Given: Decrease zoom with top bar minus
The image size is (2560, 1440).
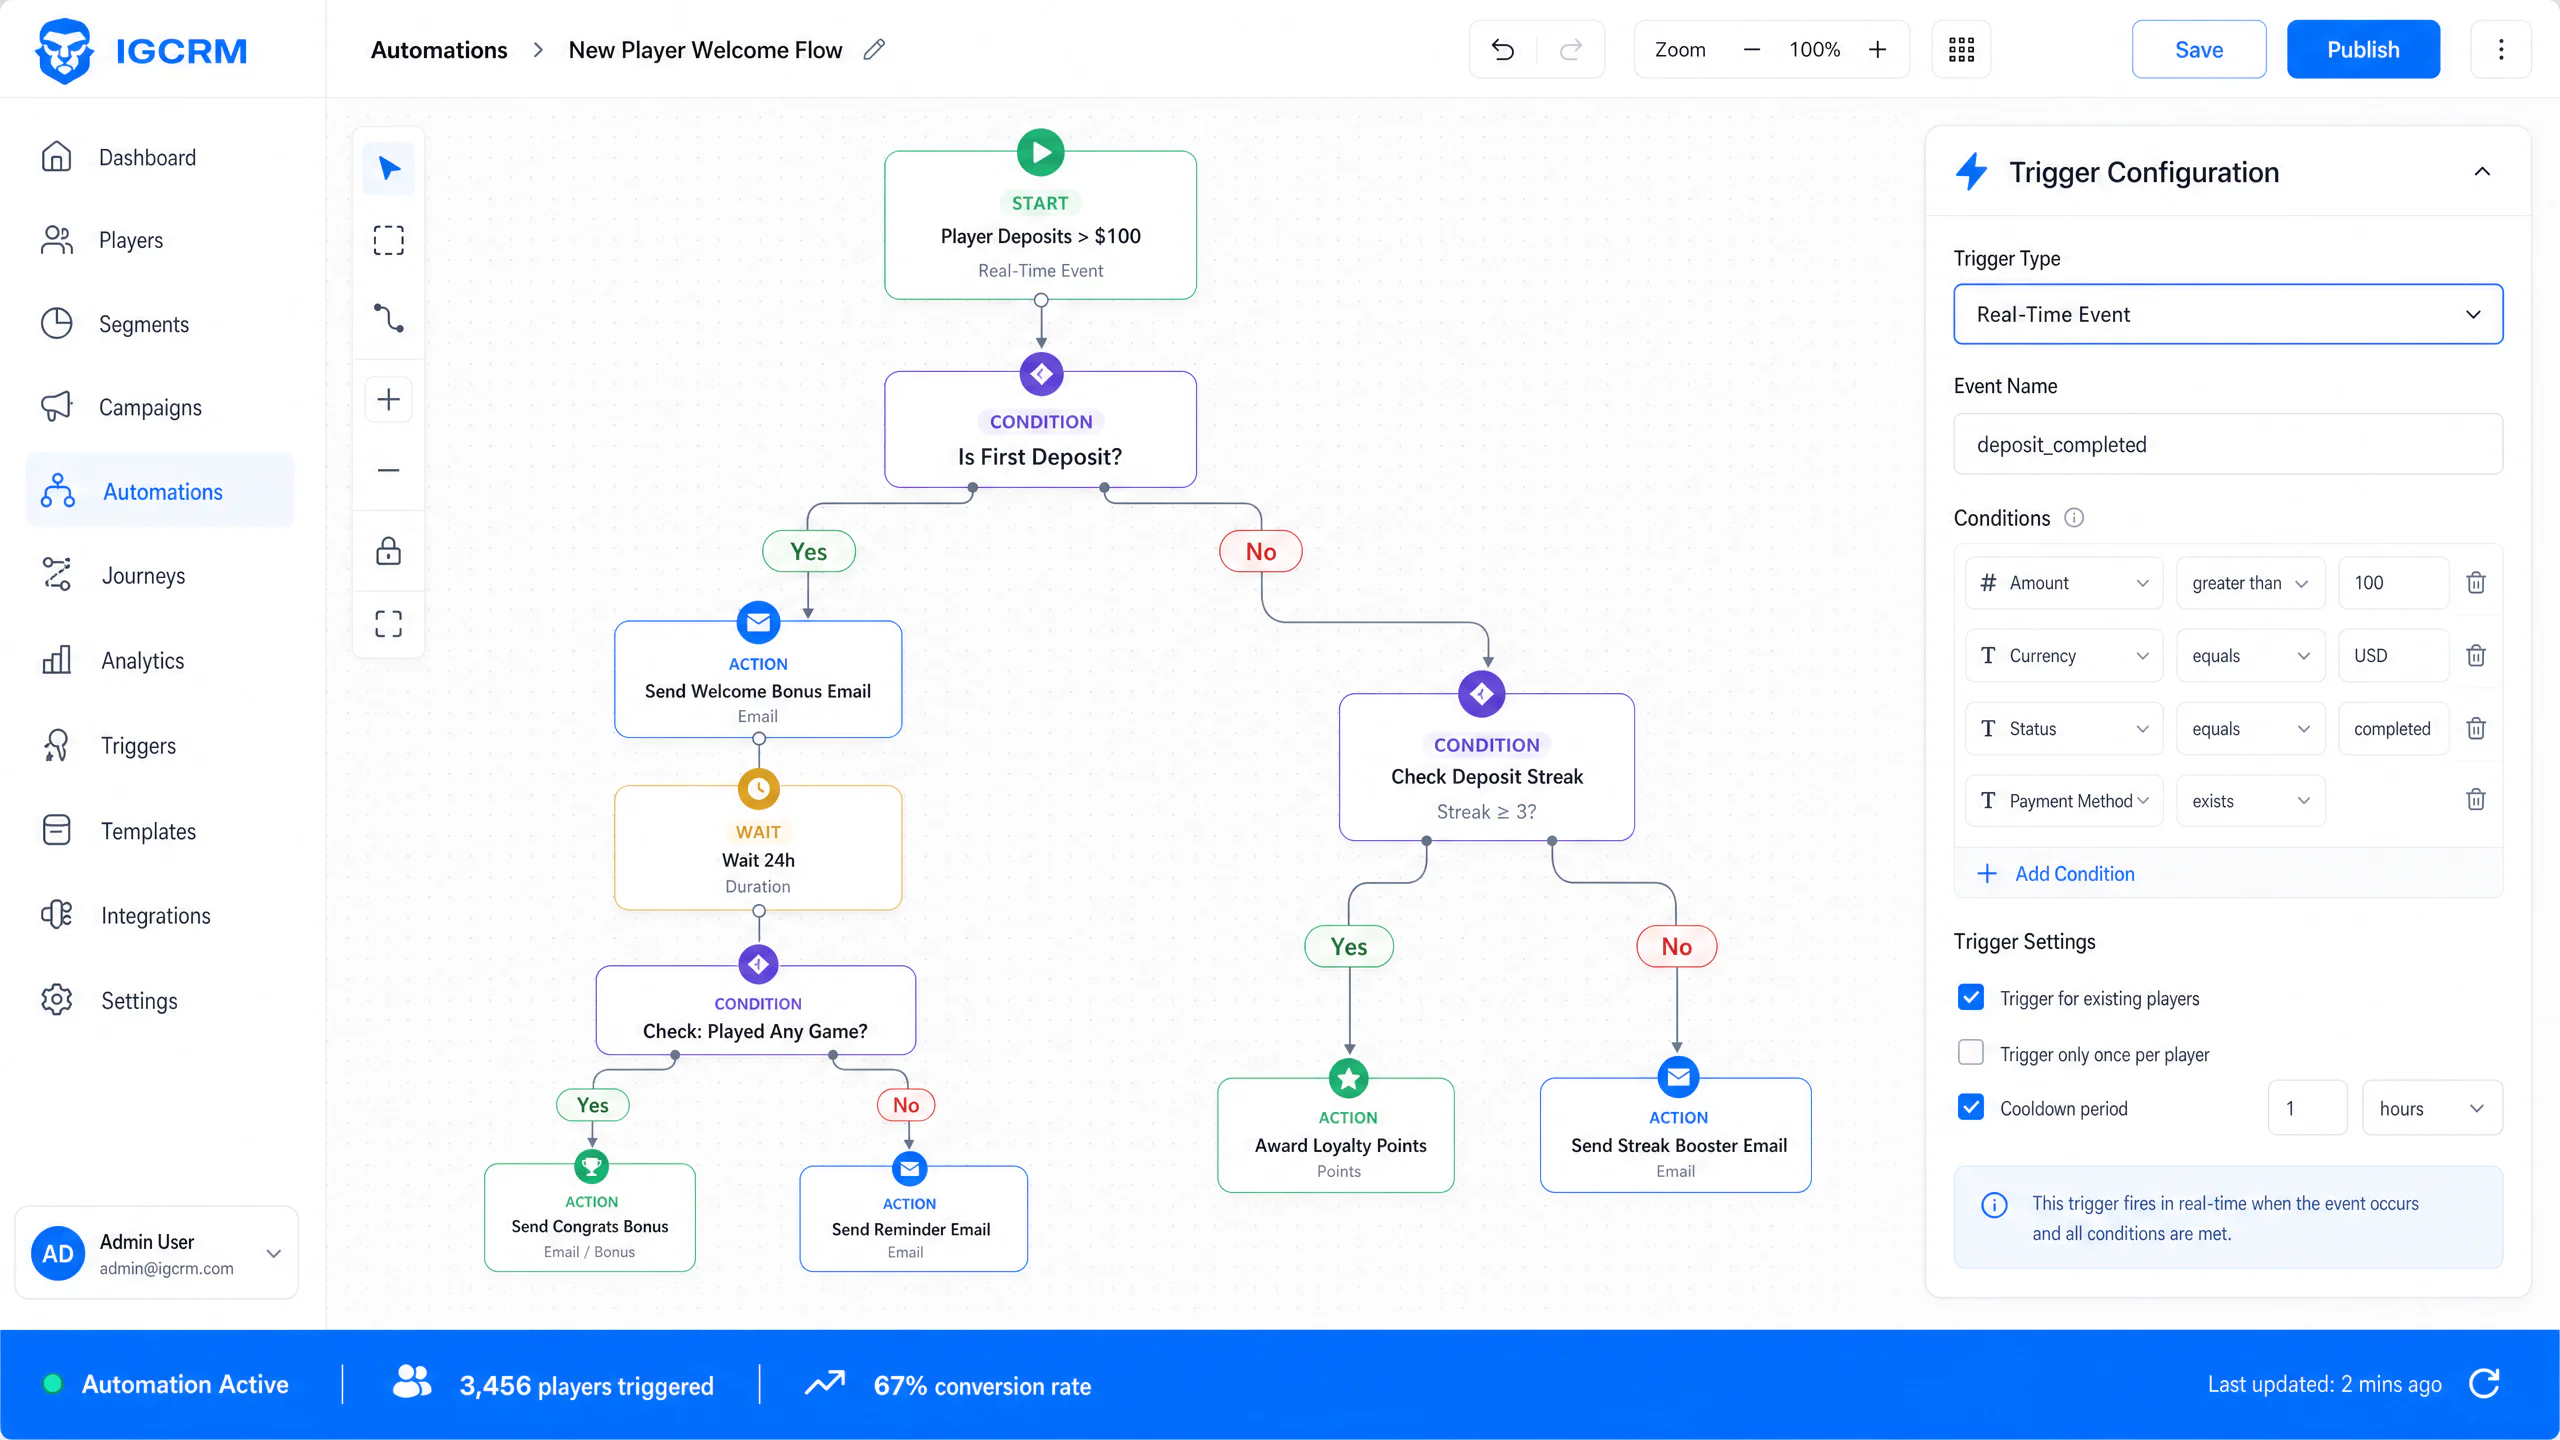Looking at the screenshot, I should (x=1752, y=49).
